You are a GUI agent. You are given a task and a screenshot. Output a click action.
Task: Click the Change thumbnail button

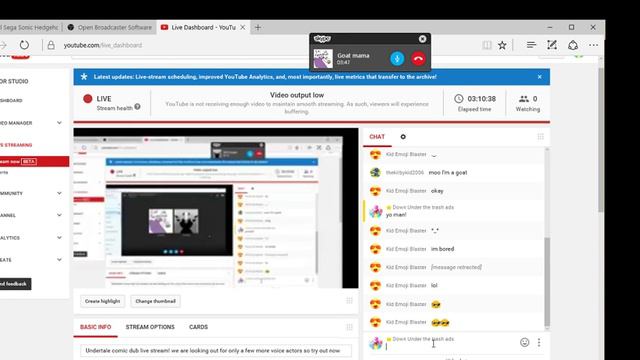[x=156, y=301]
